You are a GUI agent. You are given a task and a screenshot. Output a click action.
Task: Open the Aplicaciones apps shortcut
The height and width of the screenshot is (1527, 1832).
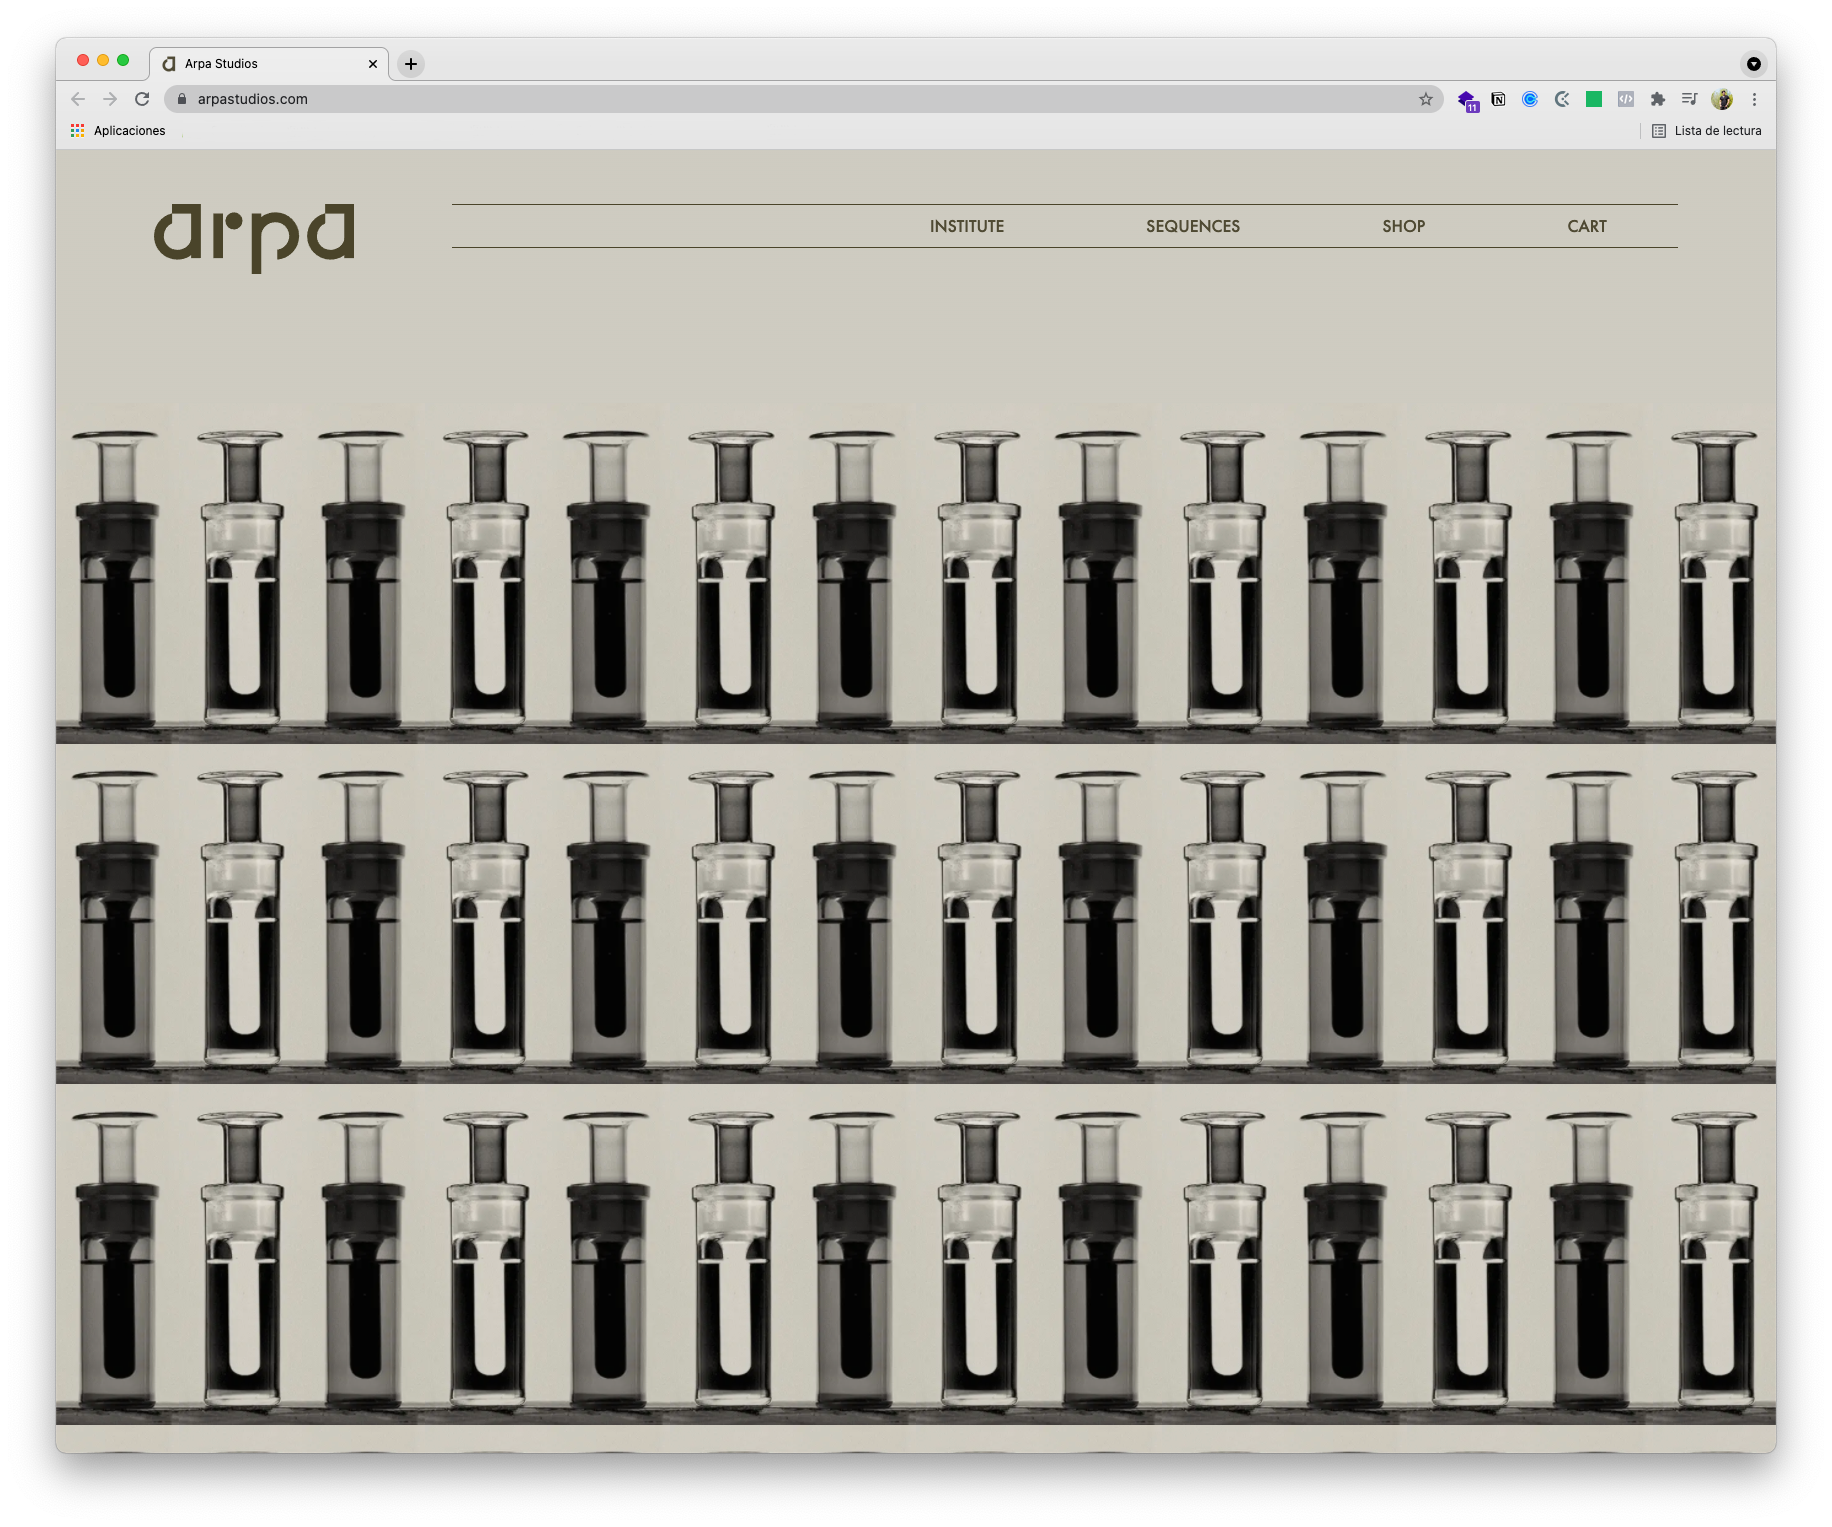[x=118, y=131]
